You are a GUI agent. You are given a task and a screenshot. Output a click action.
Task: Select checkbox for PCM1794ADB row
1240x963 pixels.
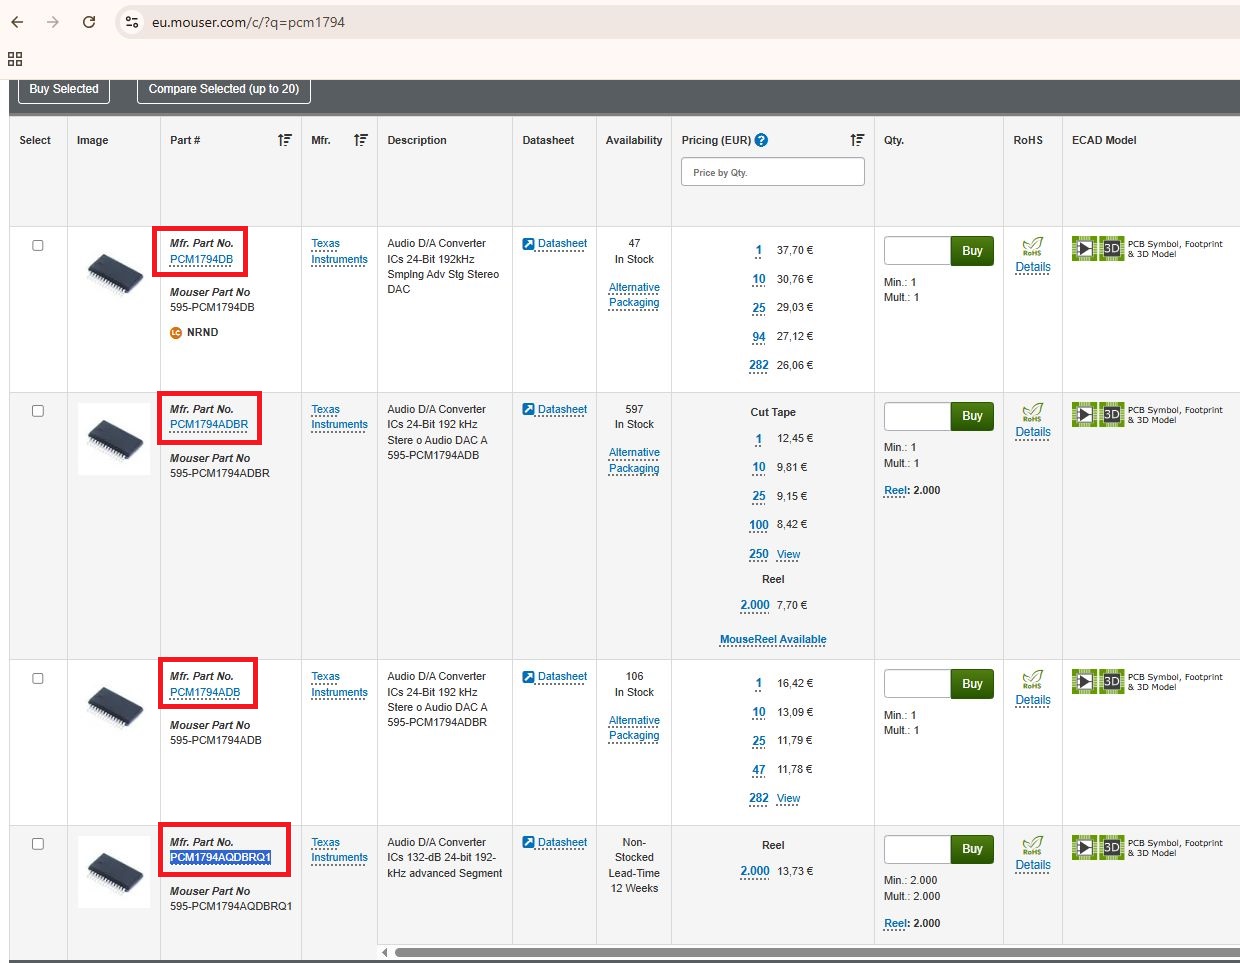tap(38, 678)
